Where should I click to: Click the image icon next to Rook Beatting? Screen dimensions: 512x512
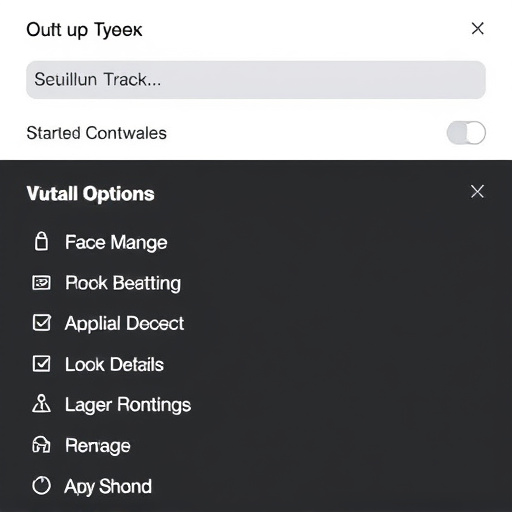point(41,283)
